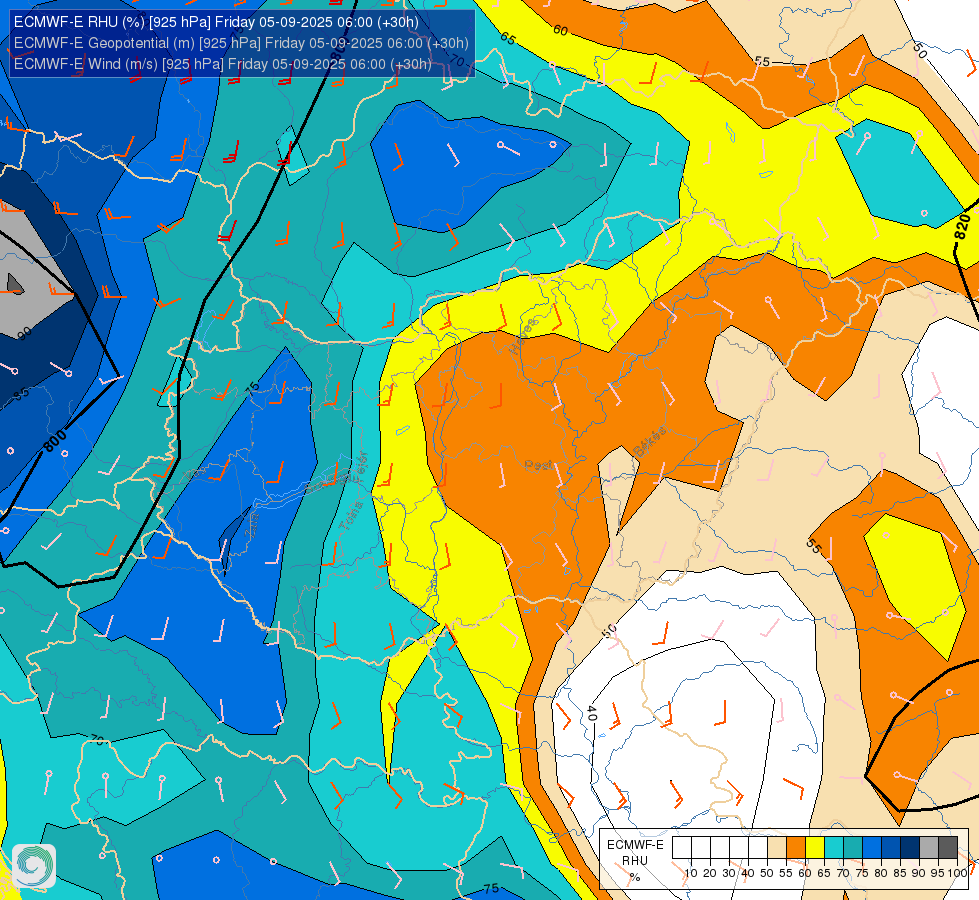Click the legend tick label 65
979x900 pixels.
pos(824,873)
